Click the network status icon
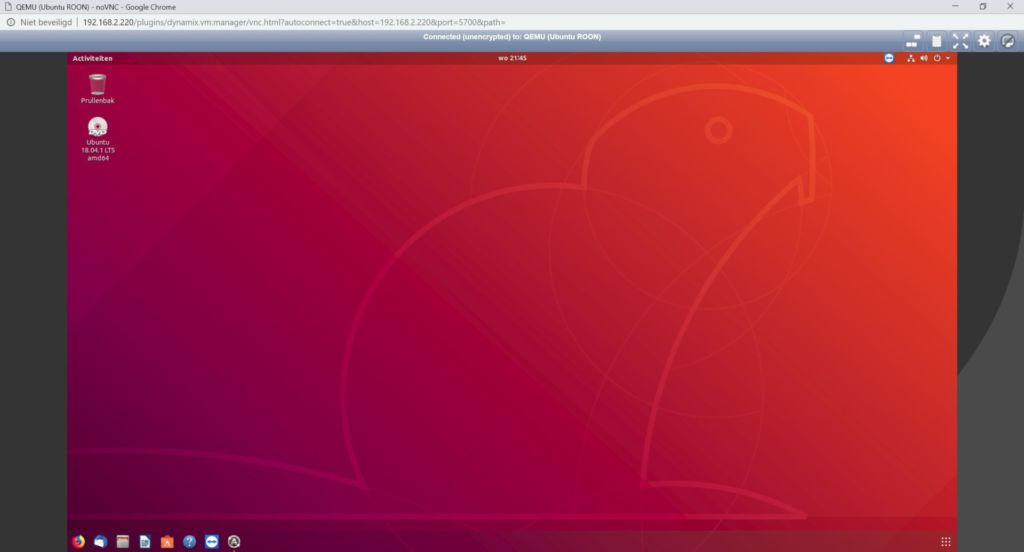Screen dimensions: 1024x552 (x=910, y=58)
